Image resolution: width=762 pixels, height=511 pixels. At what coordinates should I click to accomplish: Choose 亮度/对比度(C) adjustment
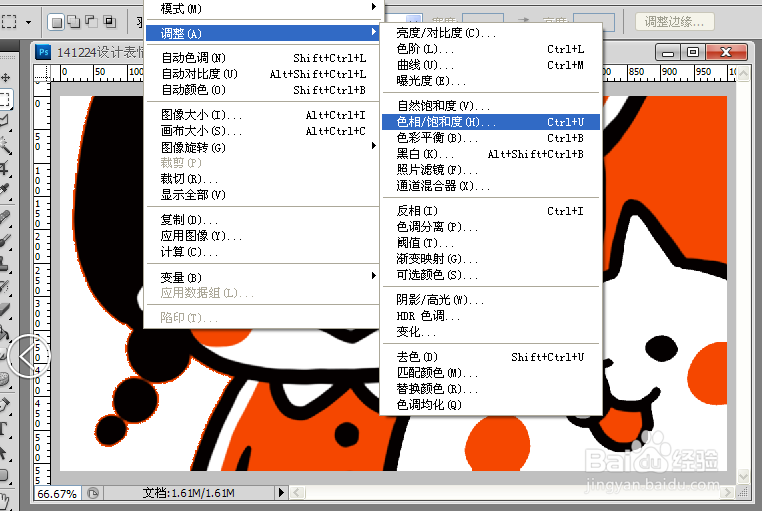coord(491,33)
